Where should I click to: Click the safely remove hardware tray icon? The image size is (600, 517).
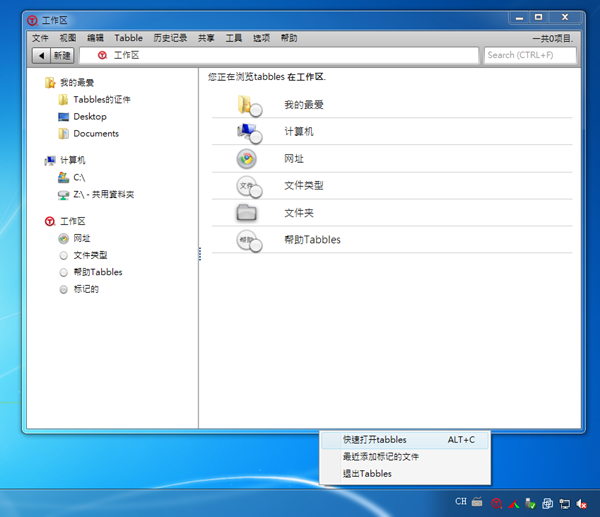[530, 503]
